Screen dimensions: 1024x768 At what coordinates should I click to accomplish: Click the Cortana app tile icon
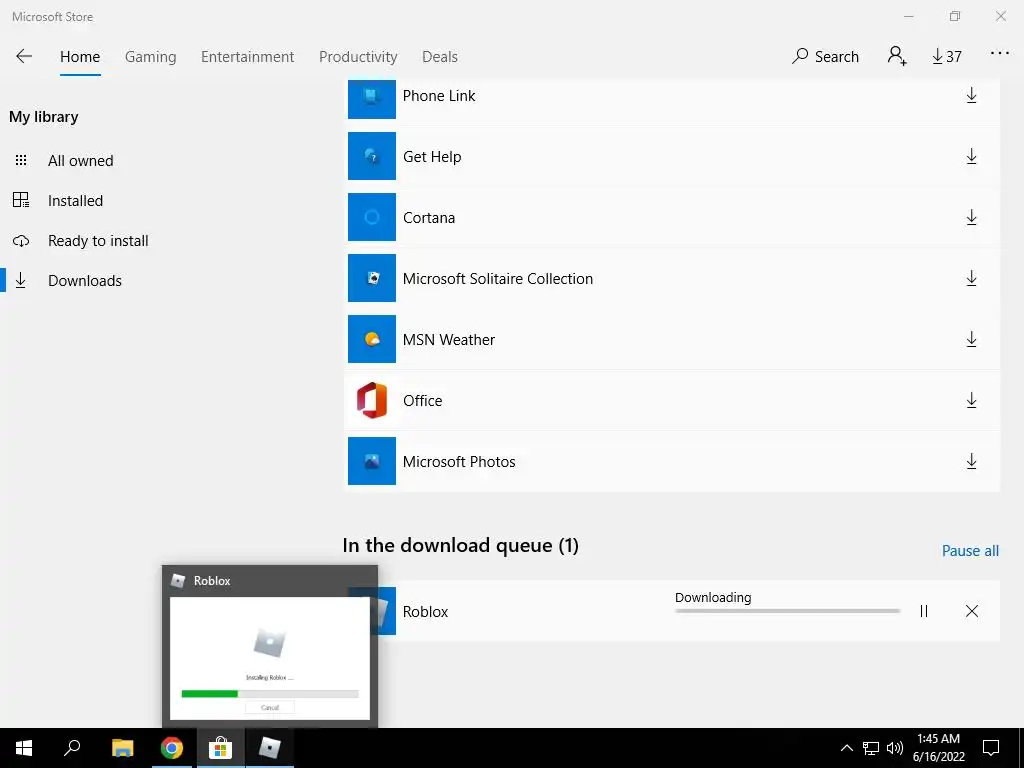(372, 217)
